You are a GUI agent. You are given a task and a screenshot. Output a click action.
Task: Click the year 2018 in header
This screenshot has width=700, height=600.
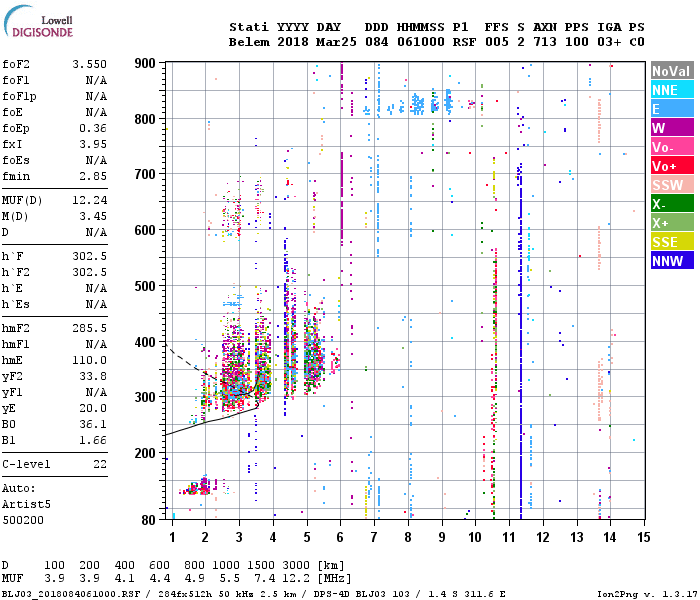pos(293,42)
